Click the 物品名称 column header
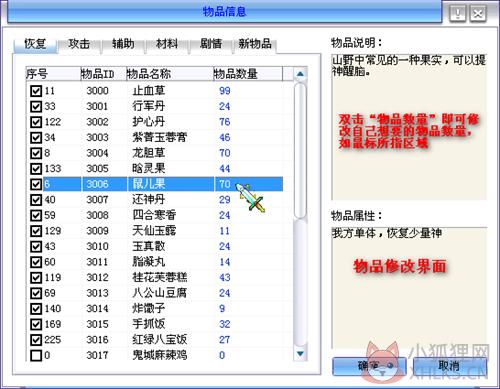500x389 pixels. click(x=170, y=74)
